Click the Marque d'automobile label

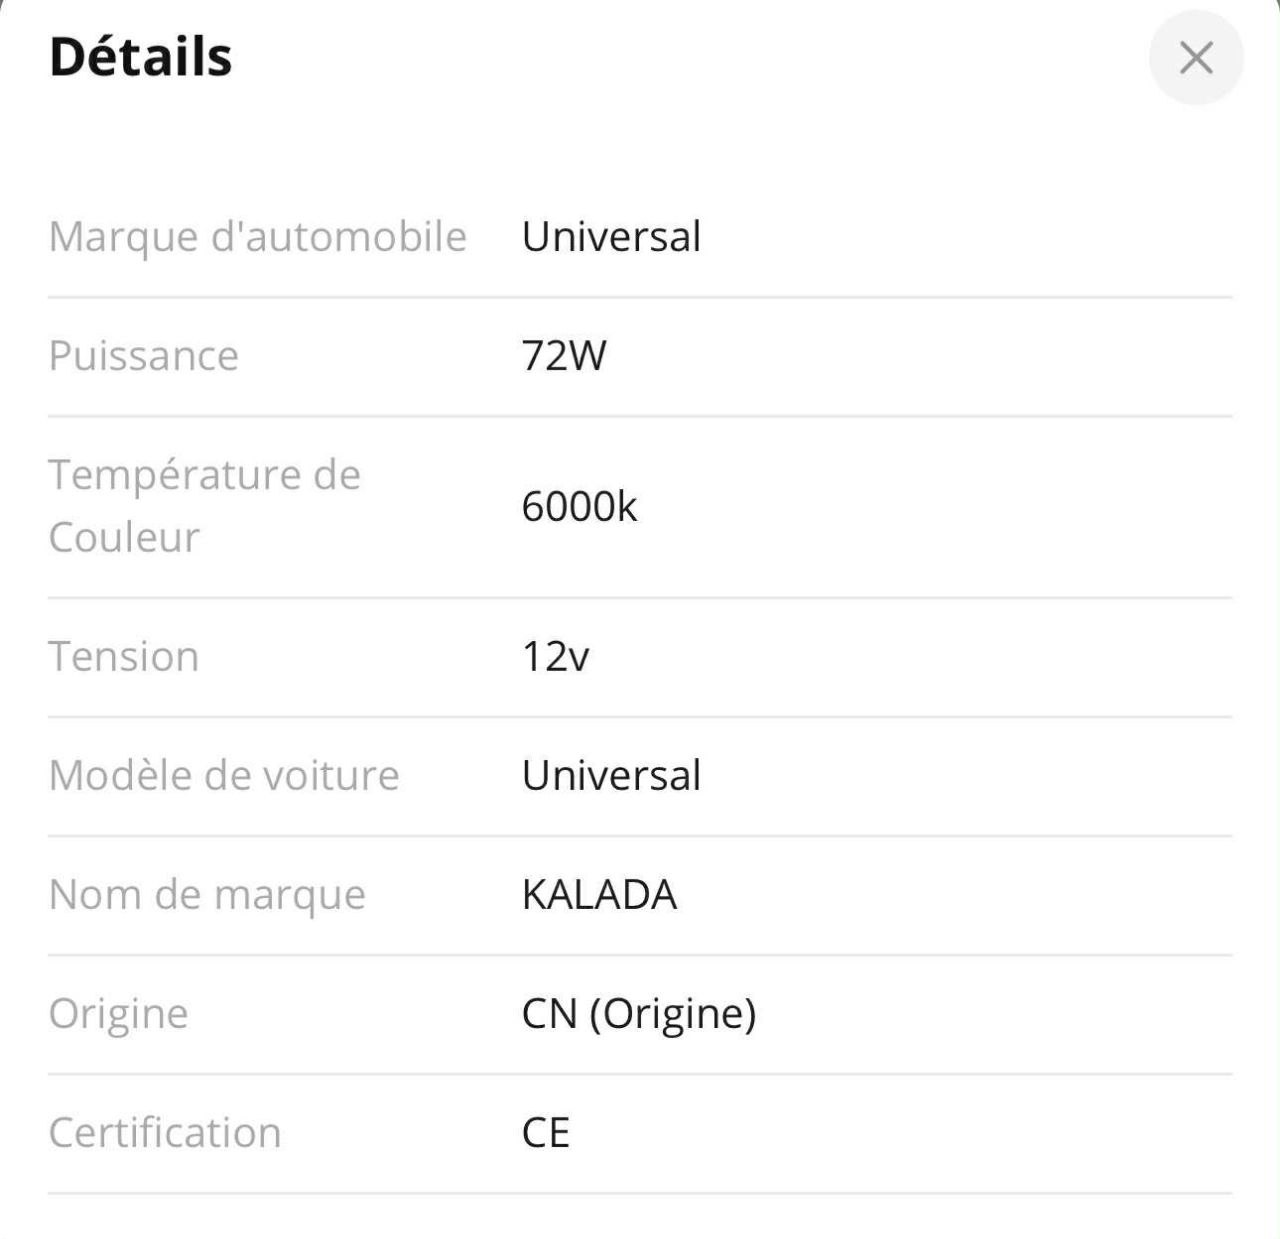click(x=258, y=238)
